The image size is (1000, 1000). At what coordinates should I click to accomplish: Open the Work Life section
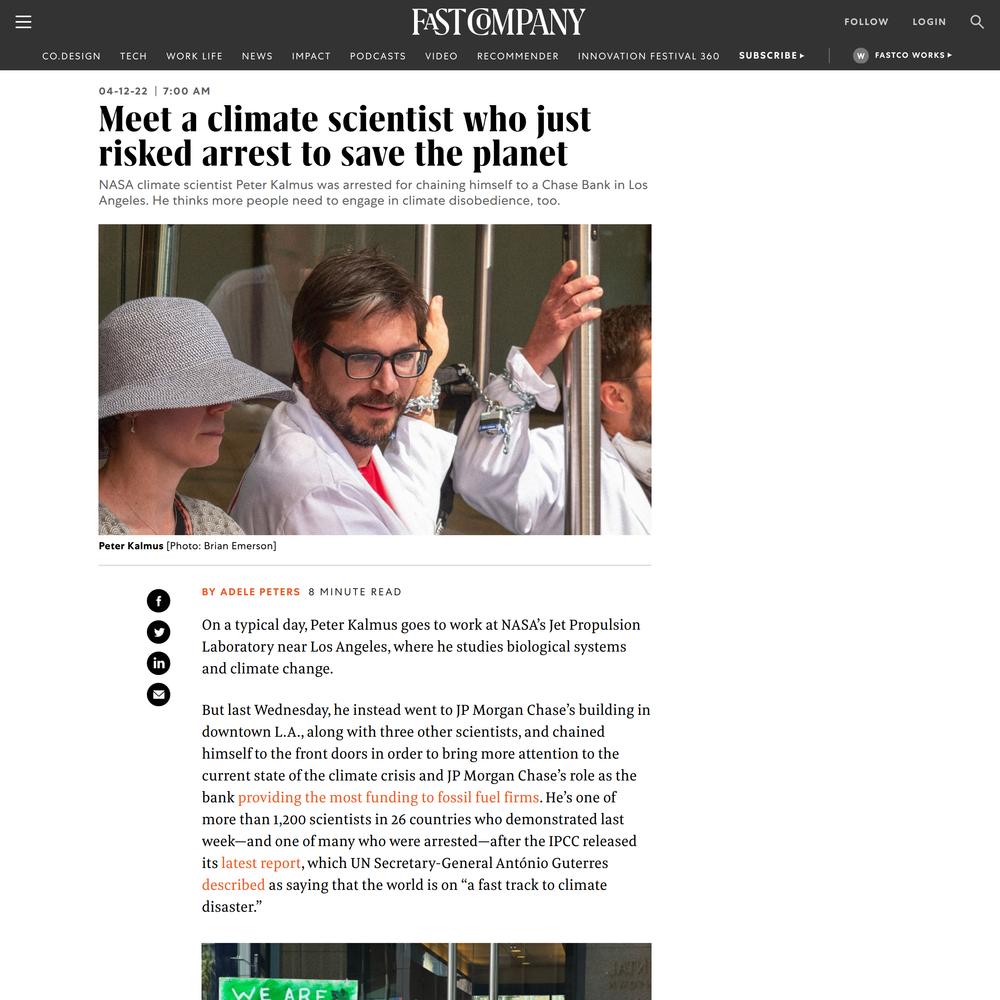pos(195,56)
